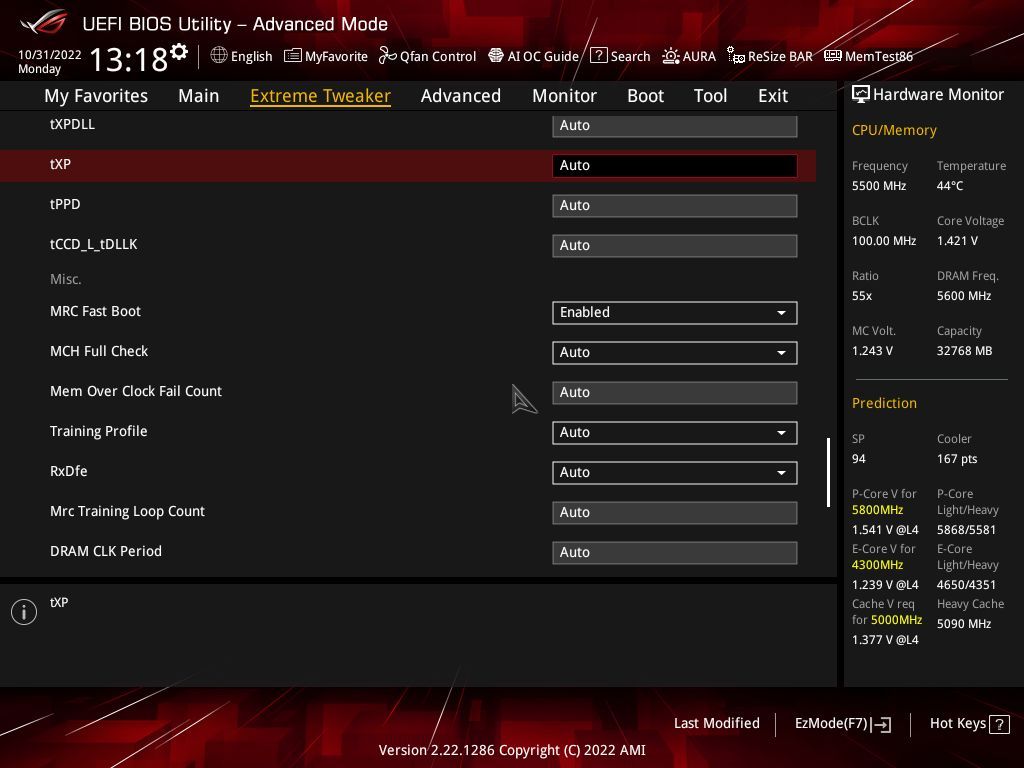Screen dimensions: 1024x768
Task: Select DRAM CLK Period label
Action: pyautogui.click(x=106, y=551)
